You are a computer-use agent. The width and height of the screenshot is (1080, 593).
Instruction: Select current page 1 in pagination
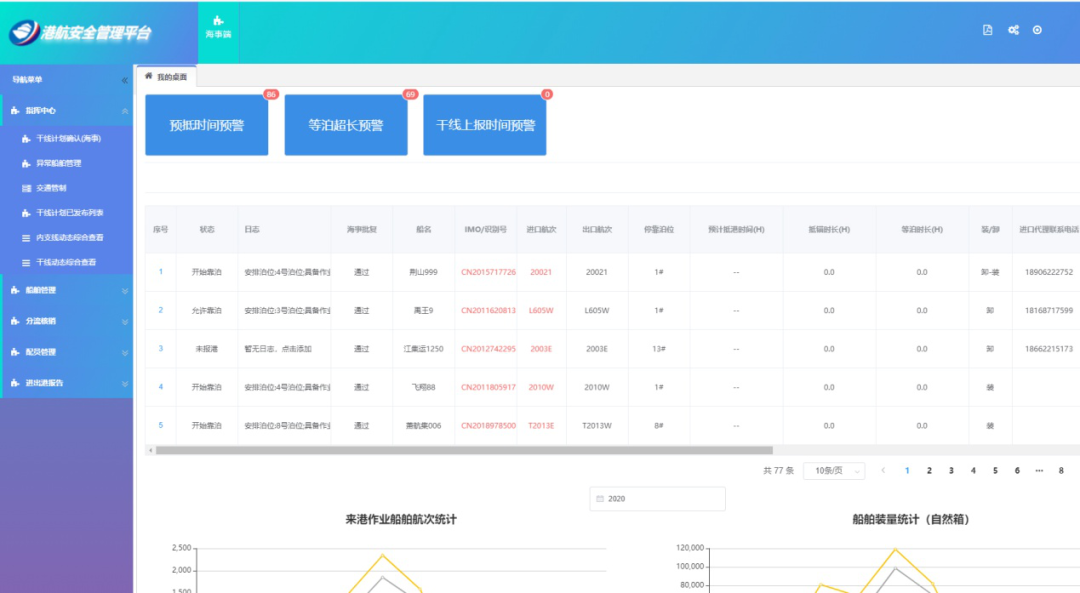point(907,470)
